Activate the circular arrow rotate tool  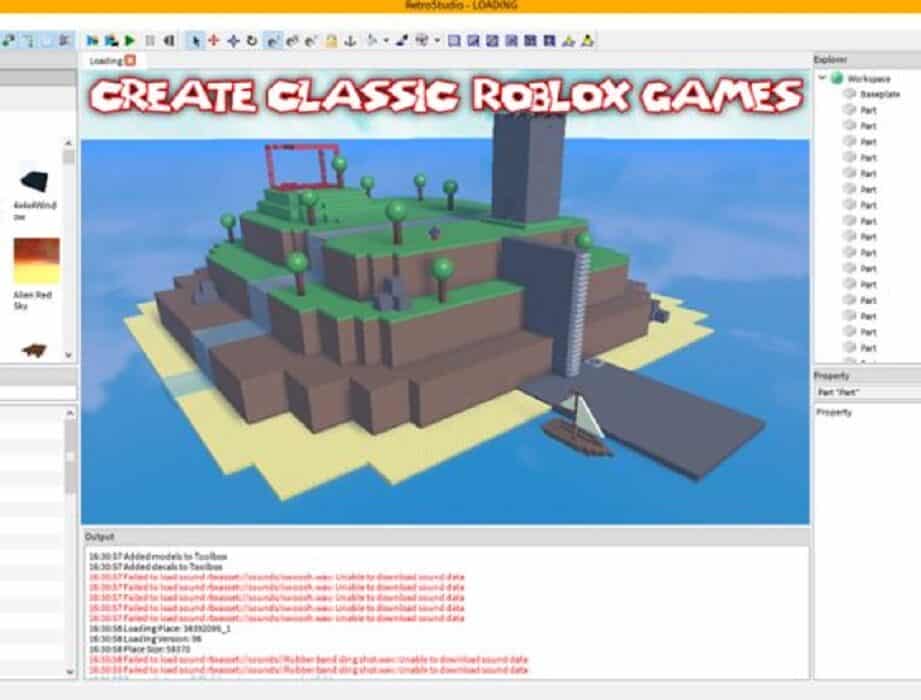click(252, 41)
